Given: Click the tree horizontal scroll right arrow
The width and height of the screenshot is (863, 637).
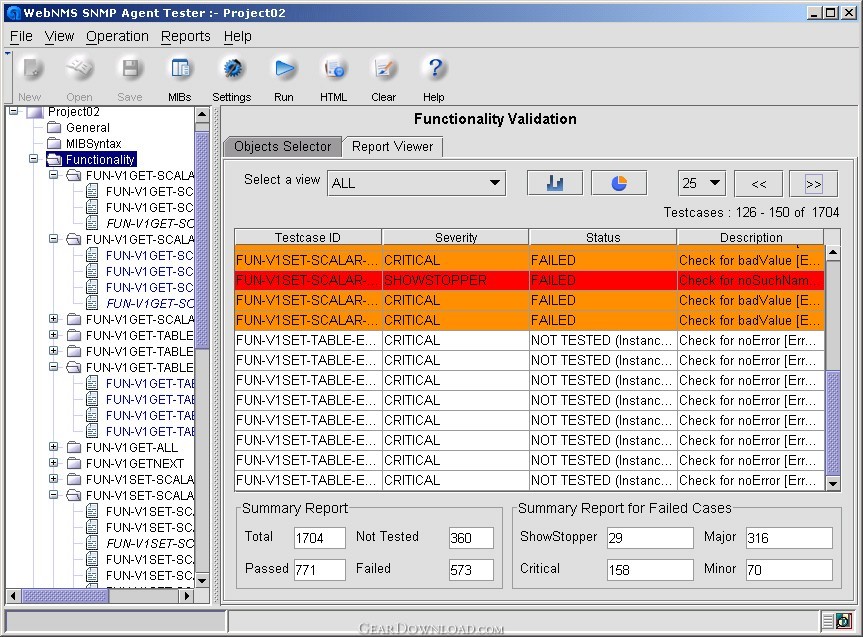Looking at the screenshot, I should (187, 595).
